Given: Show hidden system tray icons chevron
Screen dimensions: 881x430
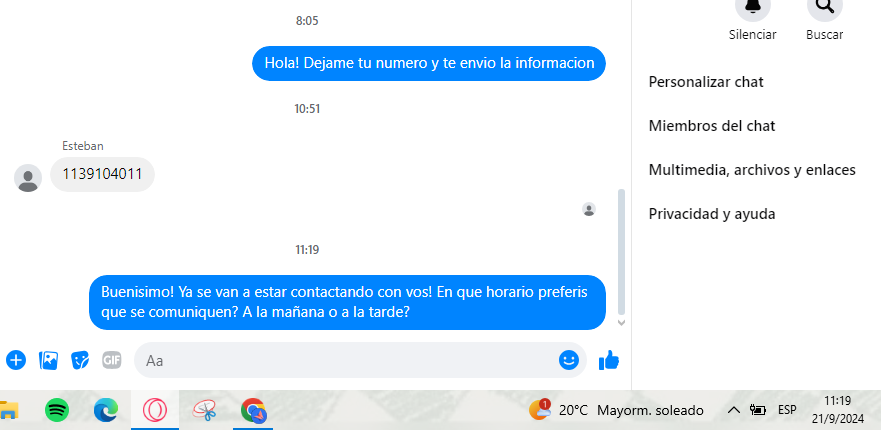Looking at the screenshot, I should (733, 410).
